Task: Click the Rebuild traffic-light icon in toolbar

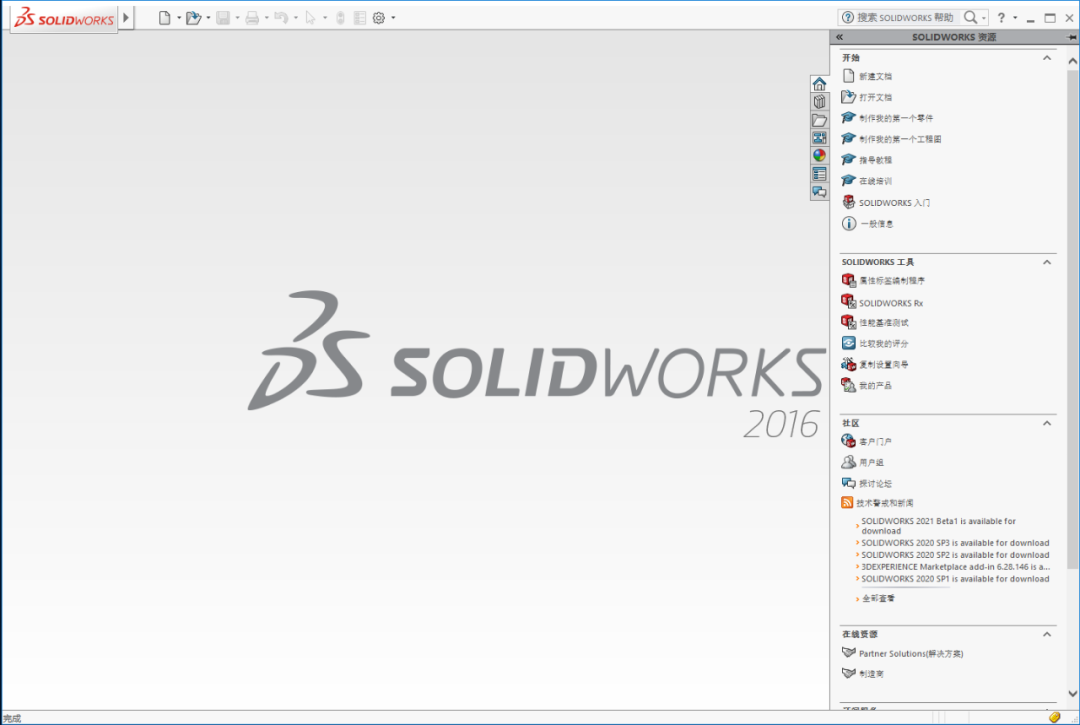Action: (340, 18)
